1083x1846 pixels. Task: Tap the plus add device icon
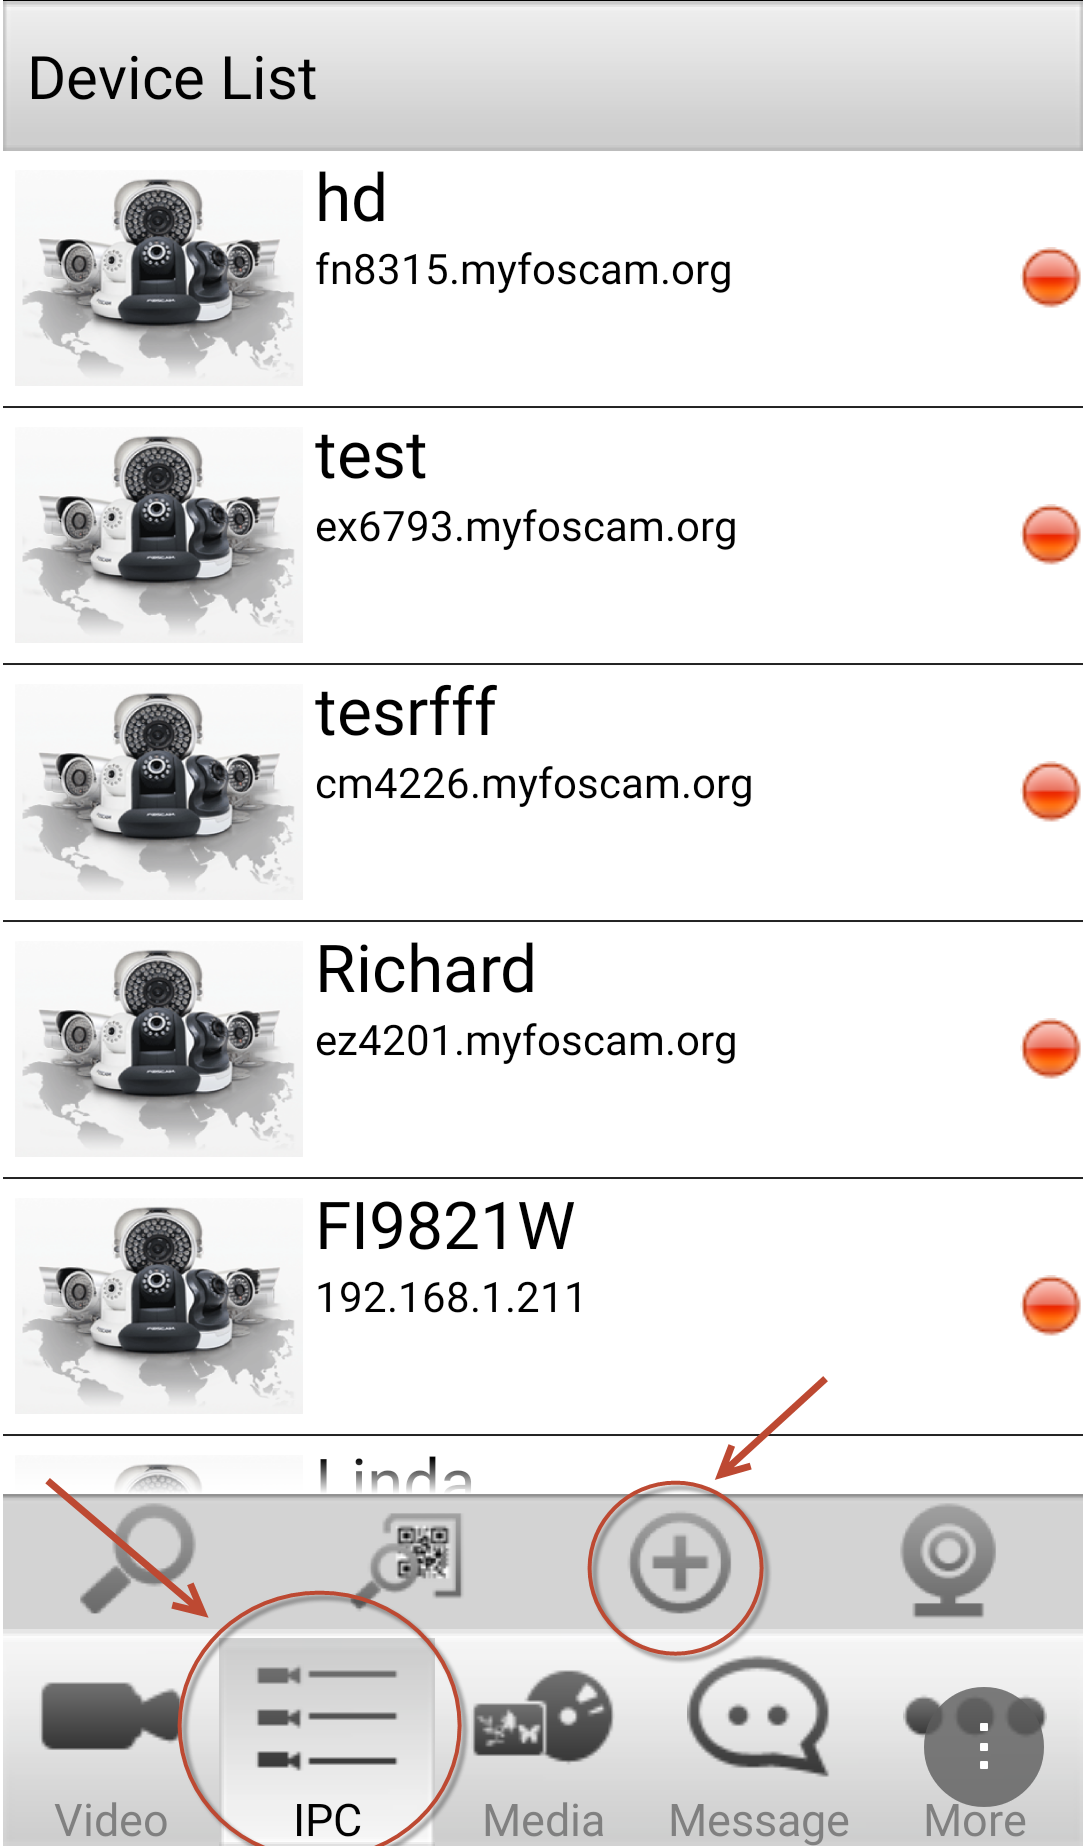tap(680, 1563)
